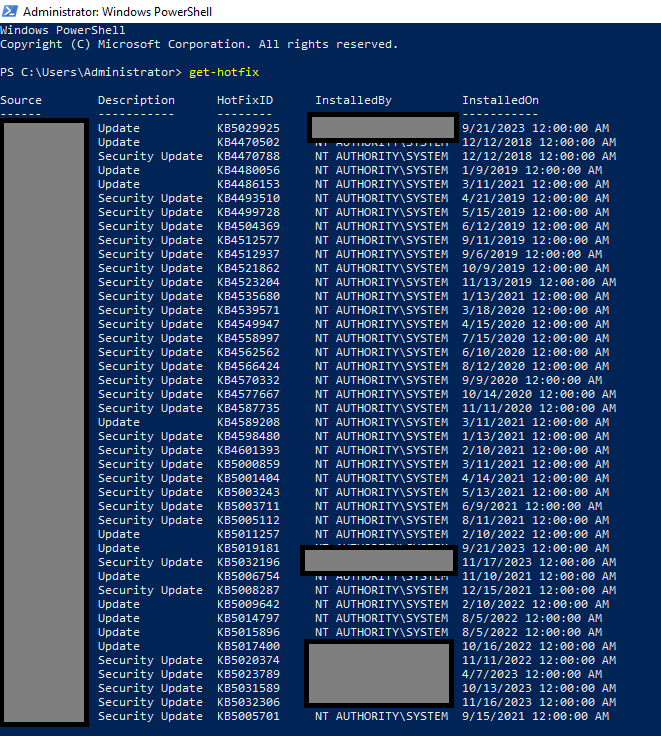Select hotfix ID KB4598480

[248, 437]
